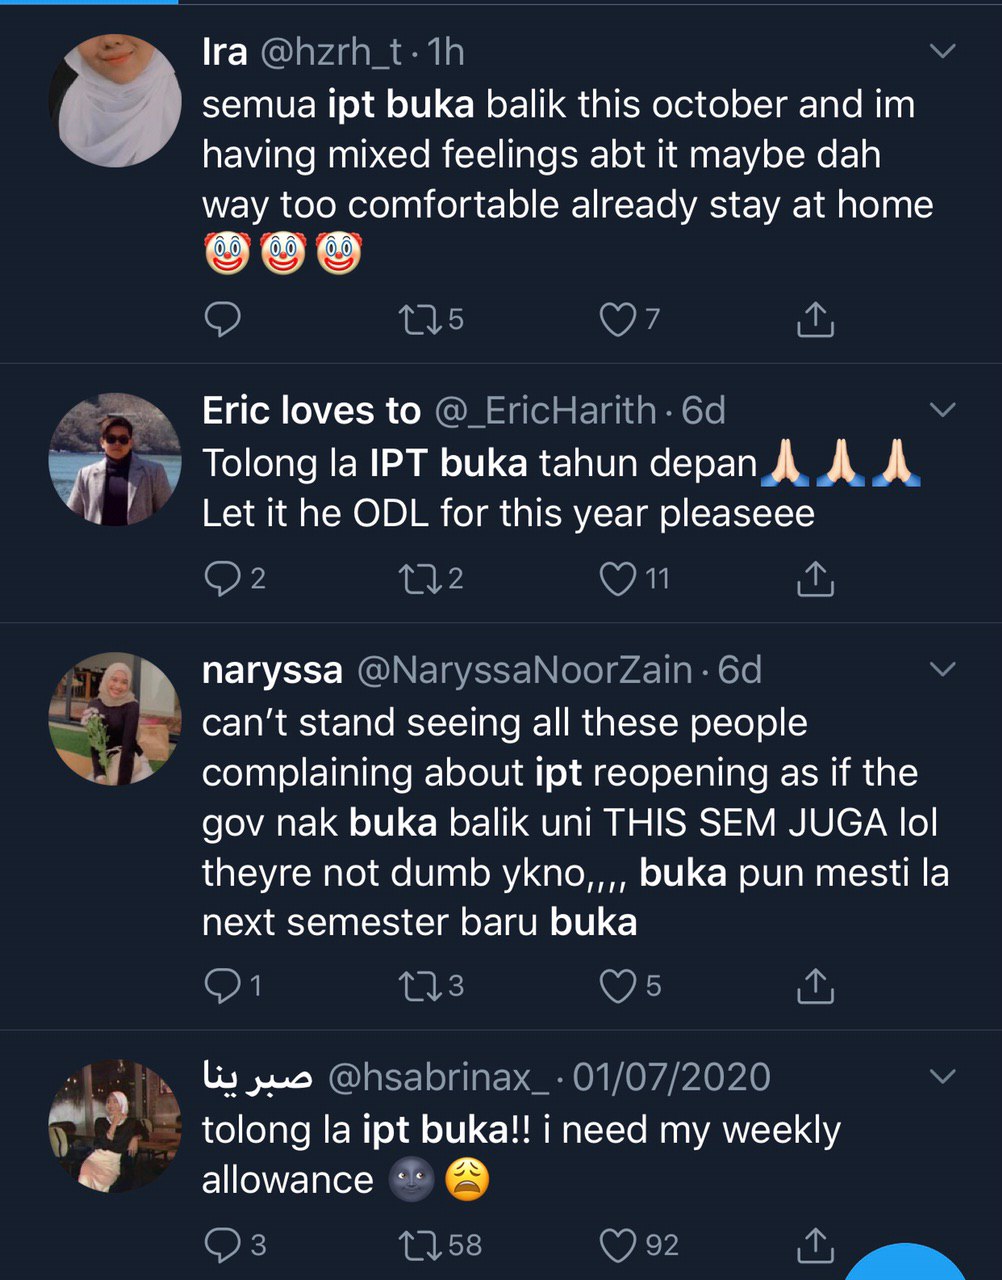Retweet Ira's tweet about ipt buka
1002x1280 pixels.
coord(415,320)
